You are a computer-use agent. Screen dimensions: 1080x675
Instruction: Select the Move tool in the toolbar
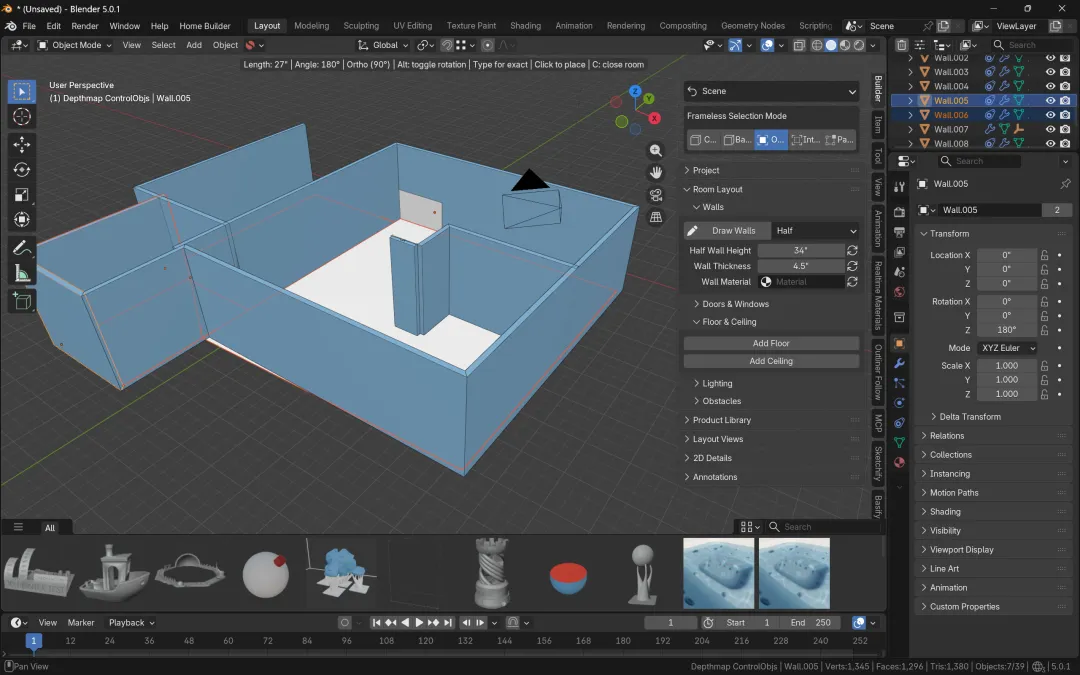(22, 144)
